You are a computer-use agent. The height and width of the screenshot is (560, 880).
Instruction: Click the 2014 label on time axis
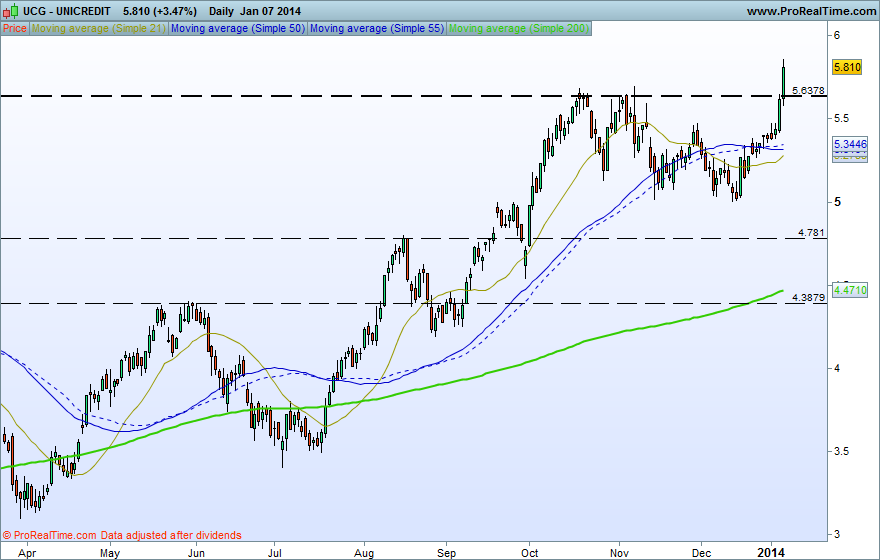coord(771,553)
